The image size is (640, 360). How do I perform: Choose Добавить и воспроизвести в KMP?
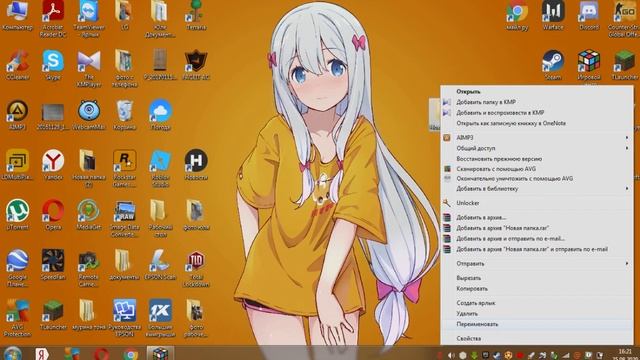(537, 113)
